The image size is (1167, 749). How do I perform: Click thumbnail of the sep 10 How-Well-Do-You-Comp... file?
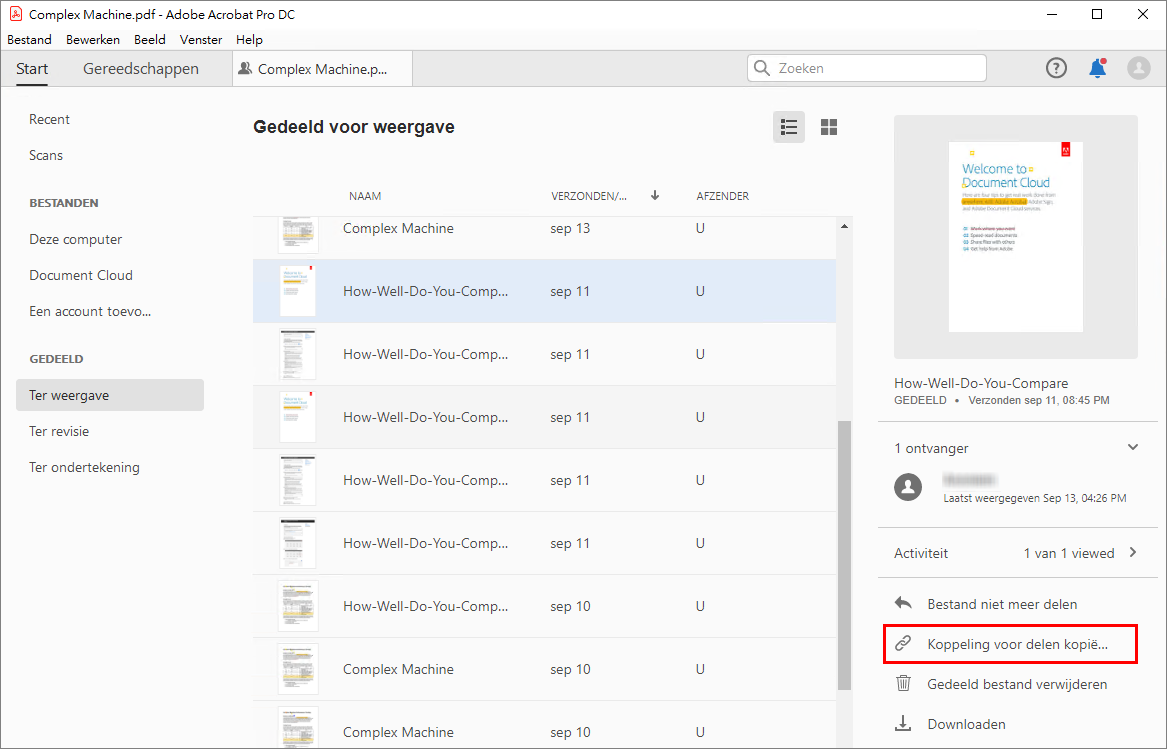pyautogui.click(x=298, y=606)
